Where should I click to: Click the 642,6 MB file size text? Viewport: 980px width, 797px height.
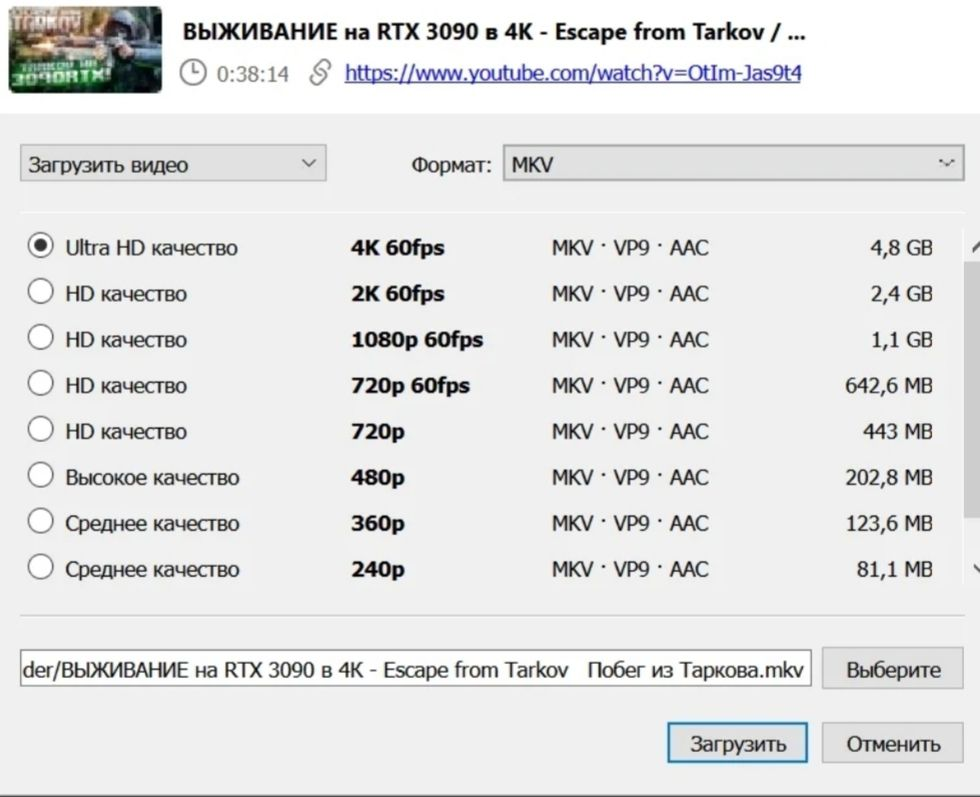point(888,385)
